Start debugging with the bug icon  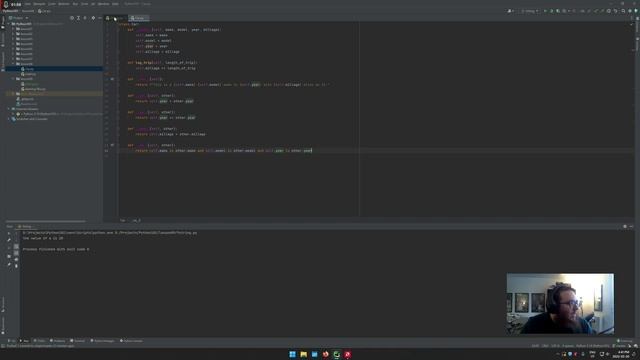tap(551, 11)
